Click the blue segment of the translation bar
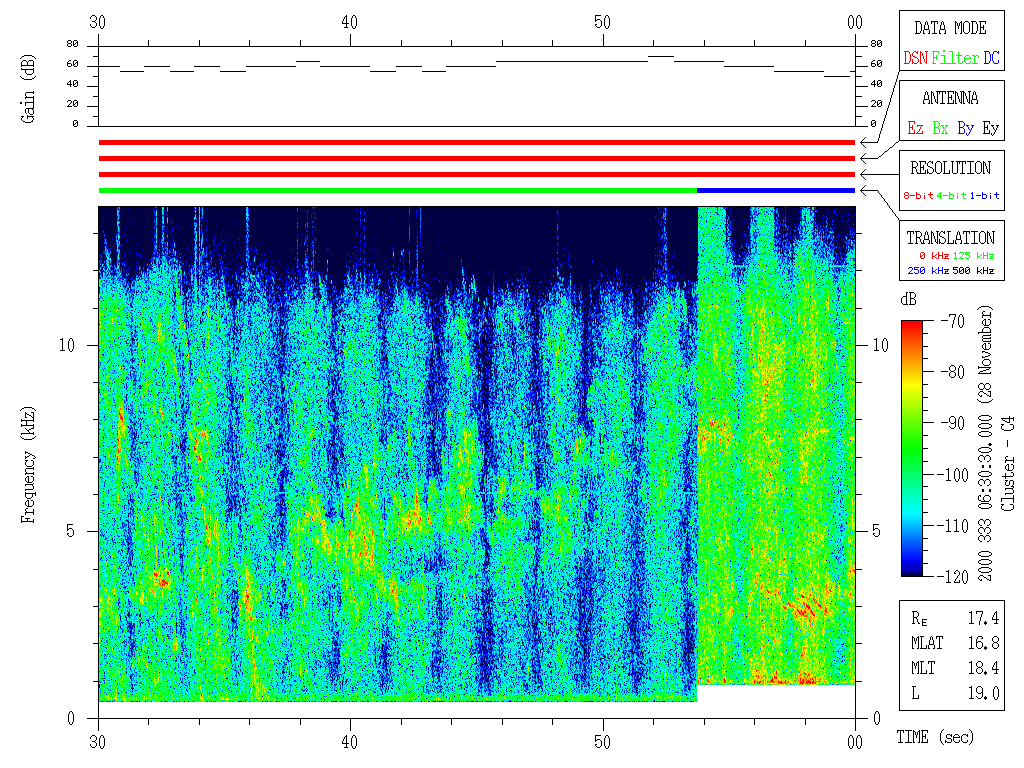The height and width of the screenshot is (768, 1024). (x=775, y=190)
